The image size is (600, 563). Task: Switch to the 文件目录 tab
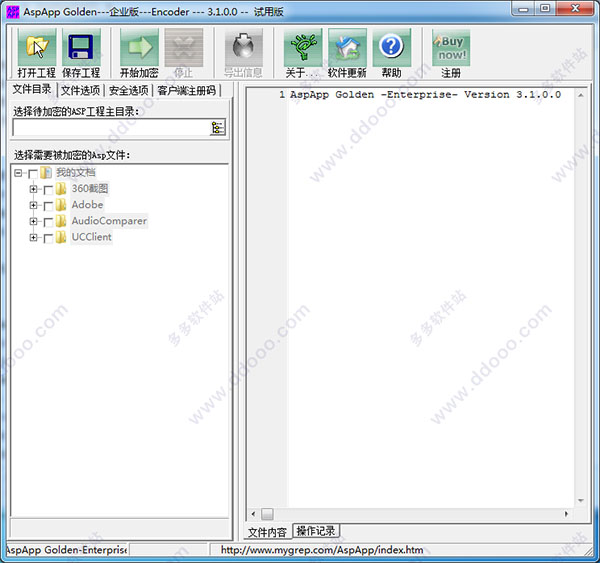click(x=32, y=89)
